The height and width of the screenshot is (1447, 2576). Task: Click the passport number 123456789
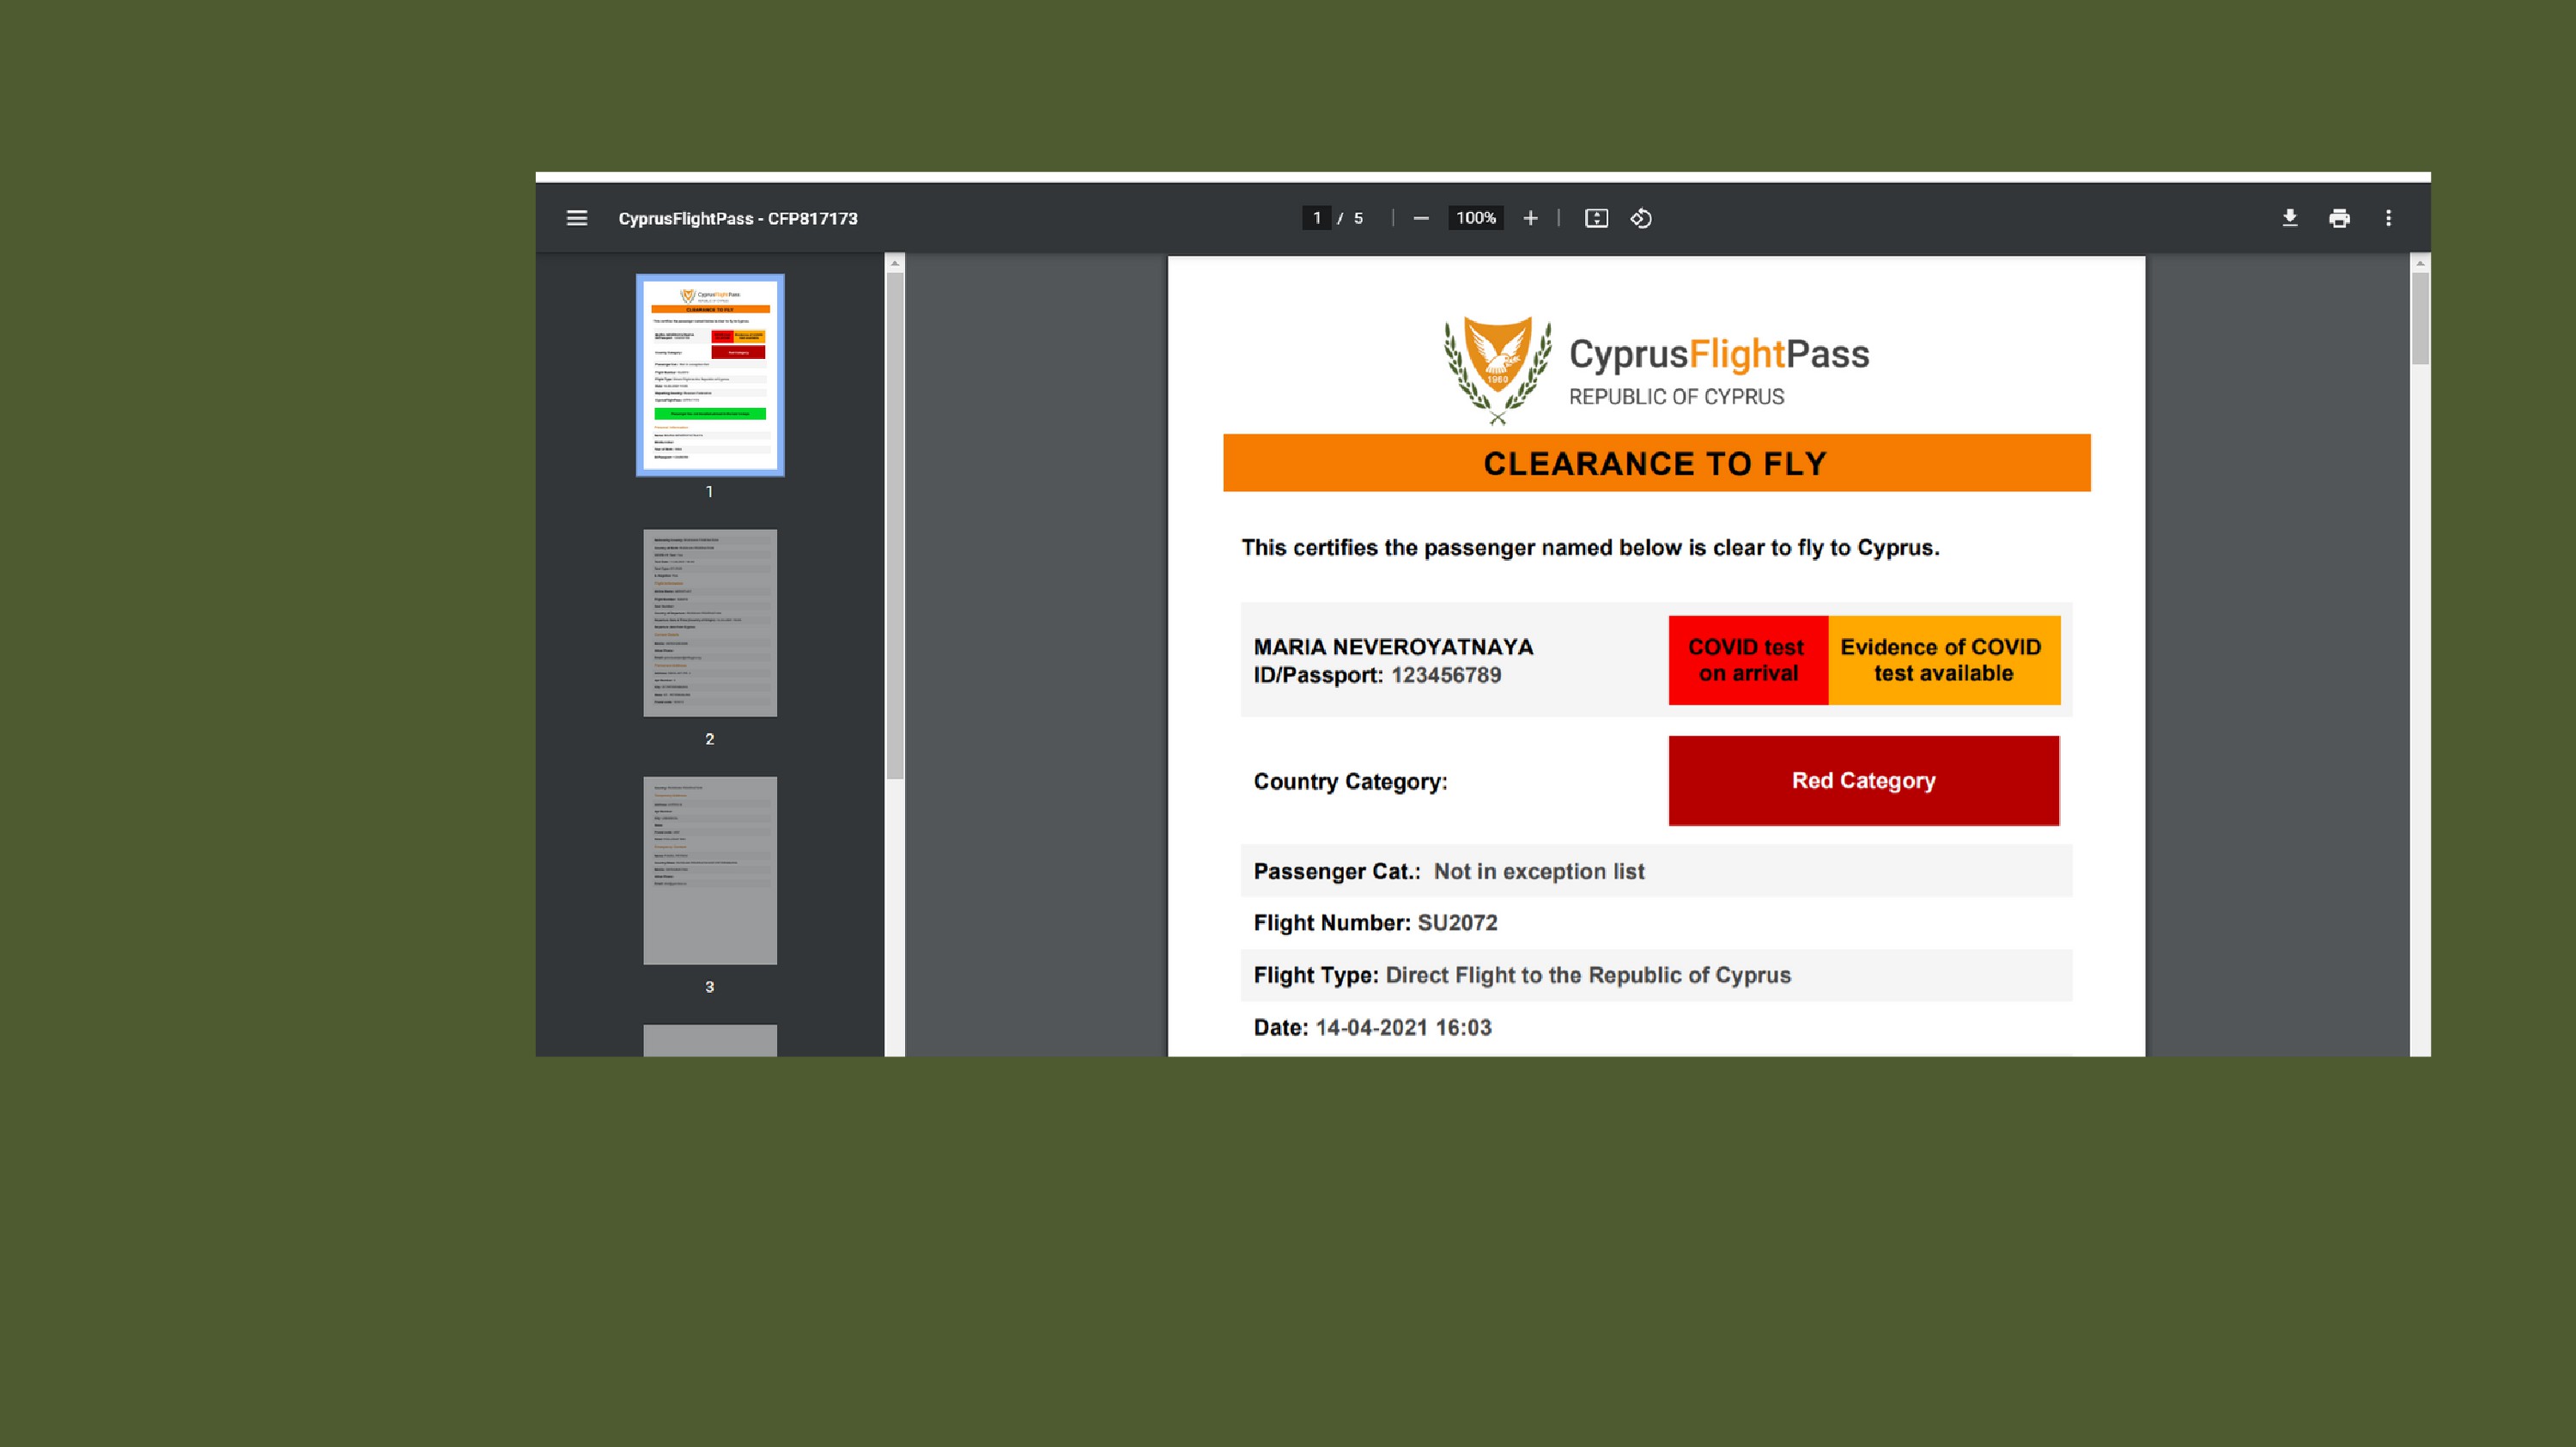coord(1446,675)
